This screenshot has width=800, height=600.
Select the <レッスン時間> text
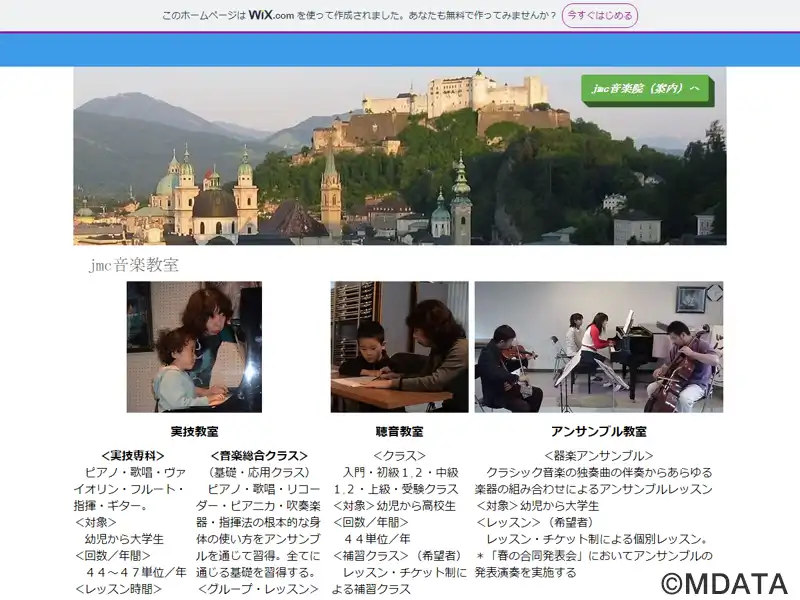118,589
